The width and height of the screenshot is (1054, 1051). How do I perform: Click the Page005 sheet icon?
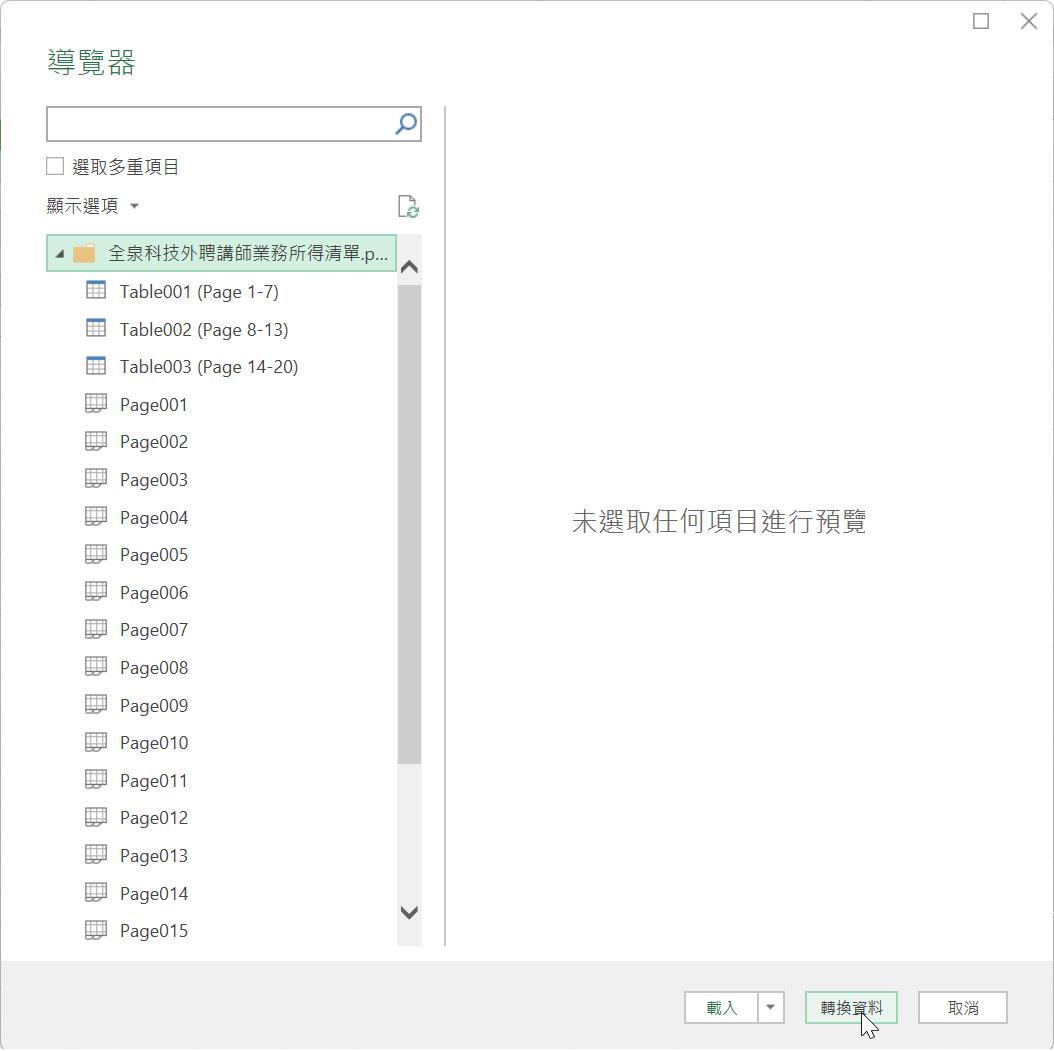(x=96, y=554)
